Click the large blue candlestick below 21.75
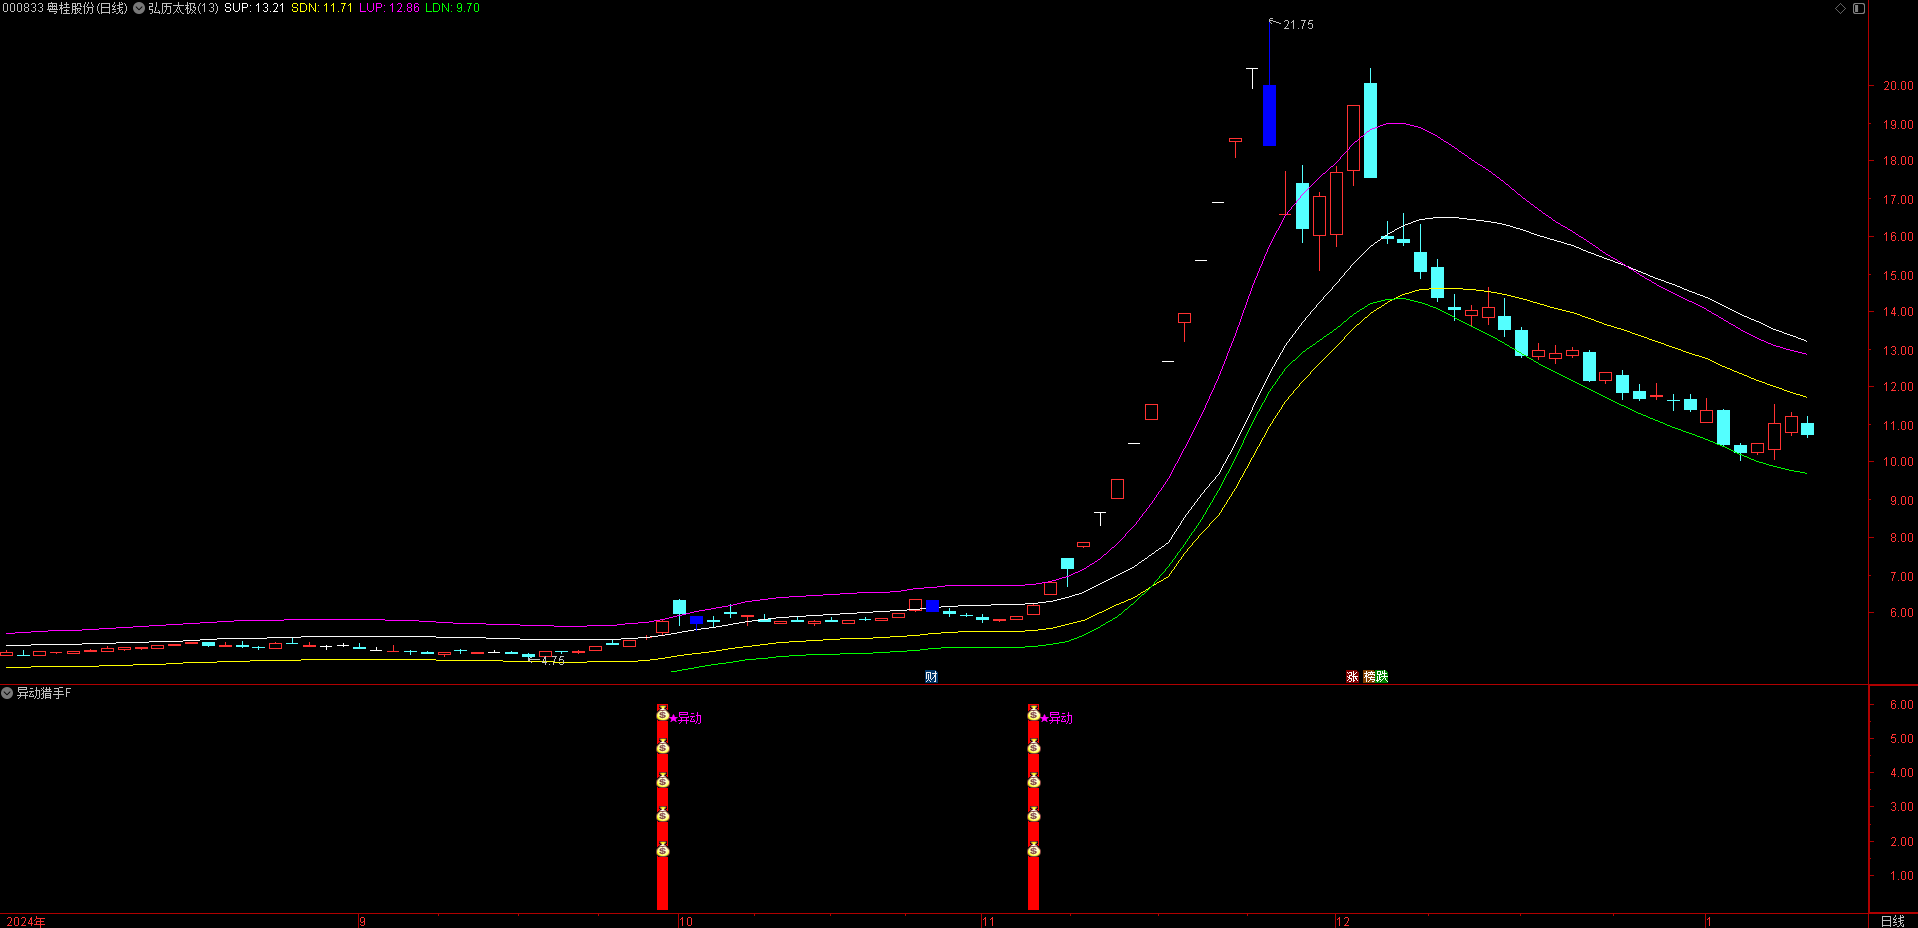The width and height of the screenshot is (1918, 928). (x=1269, y=115)
